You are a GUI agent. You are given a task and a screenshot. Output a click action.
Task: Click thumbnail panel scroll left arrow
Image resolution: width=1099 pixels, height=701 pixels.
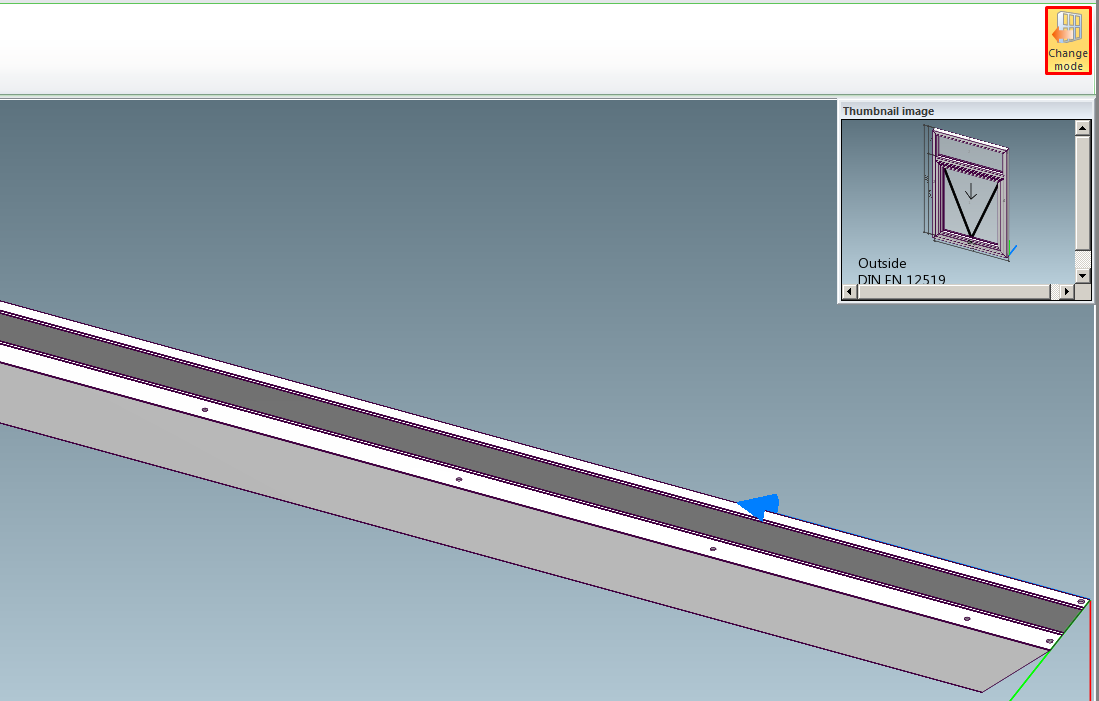pos(850,291)
